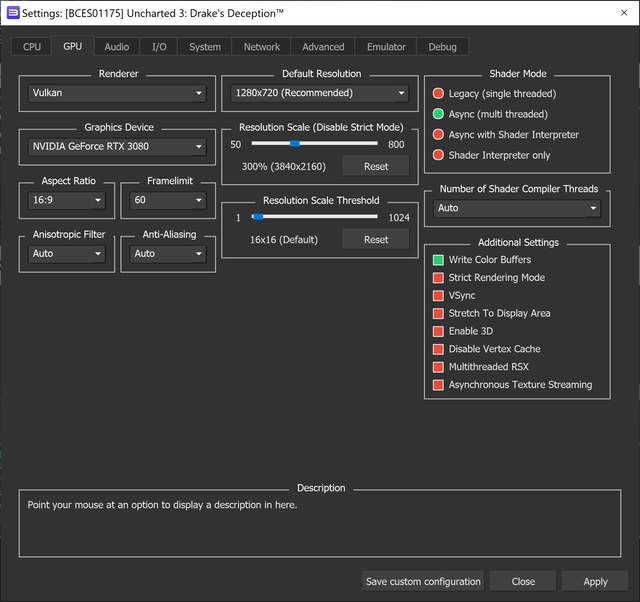Reset the Resolution Scale value
Viewport: 640px width, 602px height.
(376, 167)
